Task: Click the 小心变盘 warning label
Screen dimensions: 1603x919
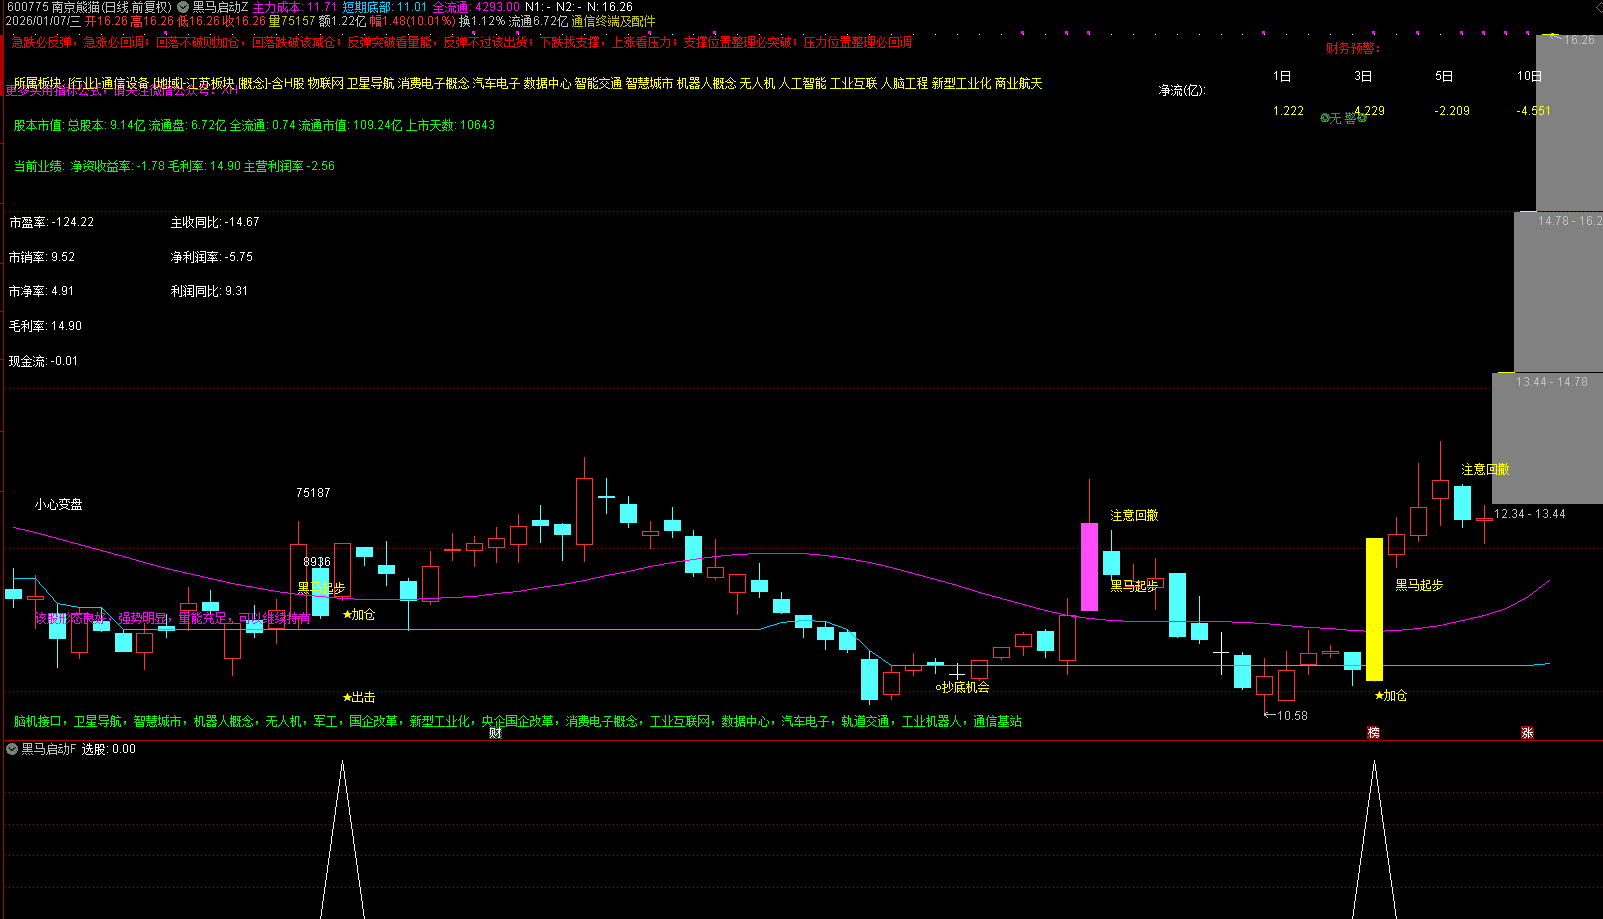Action: tap(58, 505)
